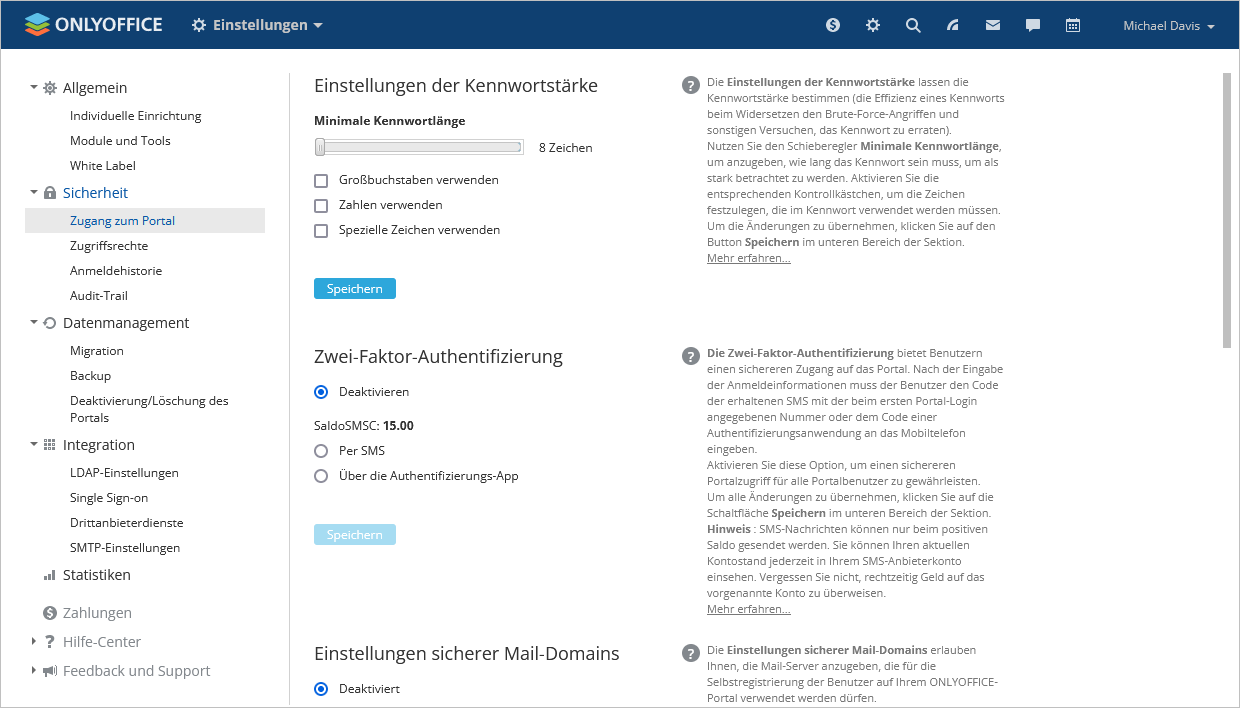Image resolution: width=1240 pixels, height=708 pixels.
Task: Click the Allgemein gear icon in sidebar
Action: [50, 88]
